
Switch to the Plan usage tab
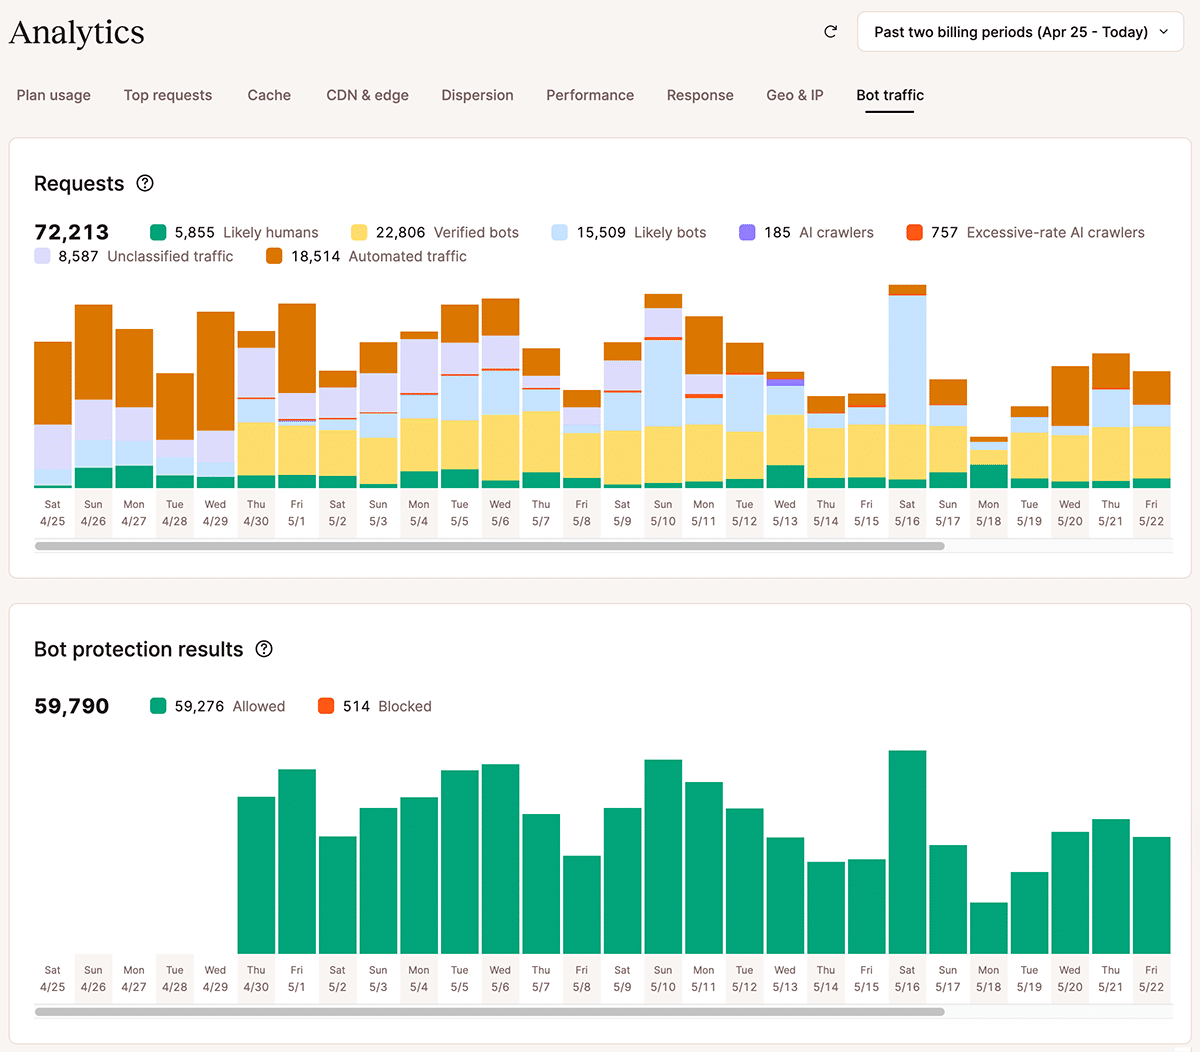pos(54,95)
